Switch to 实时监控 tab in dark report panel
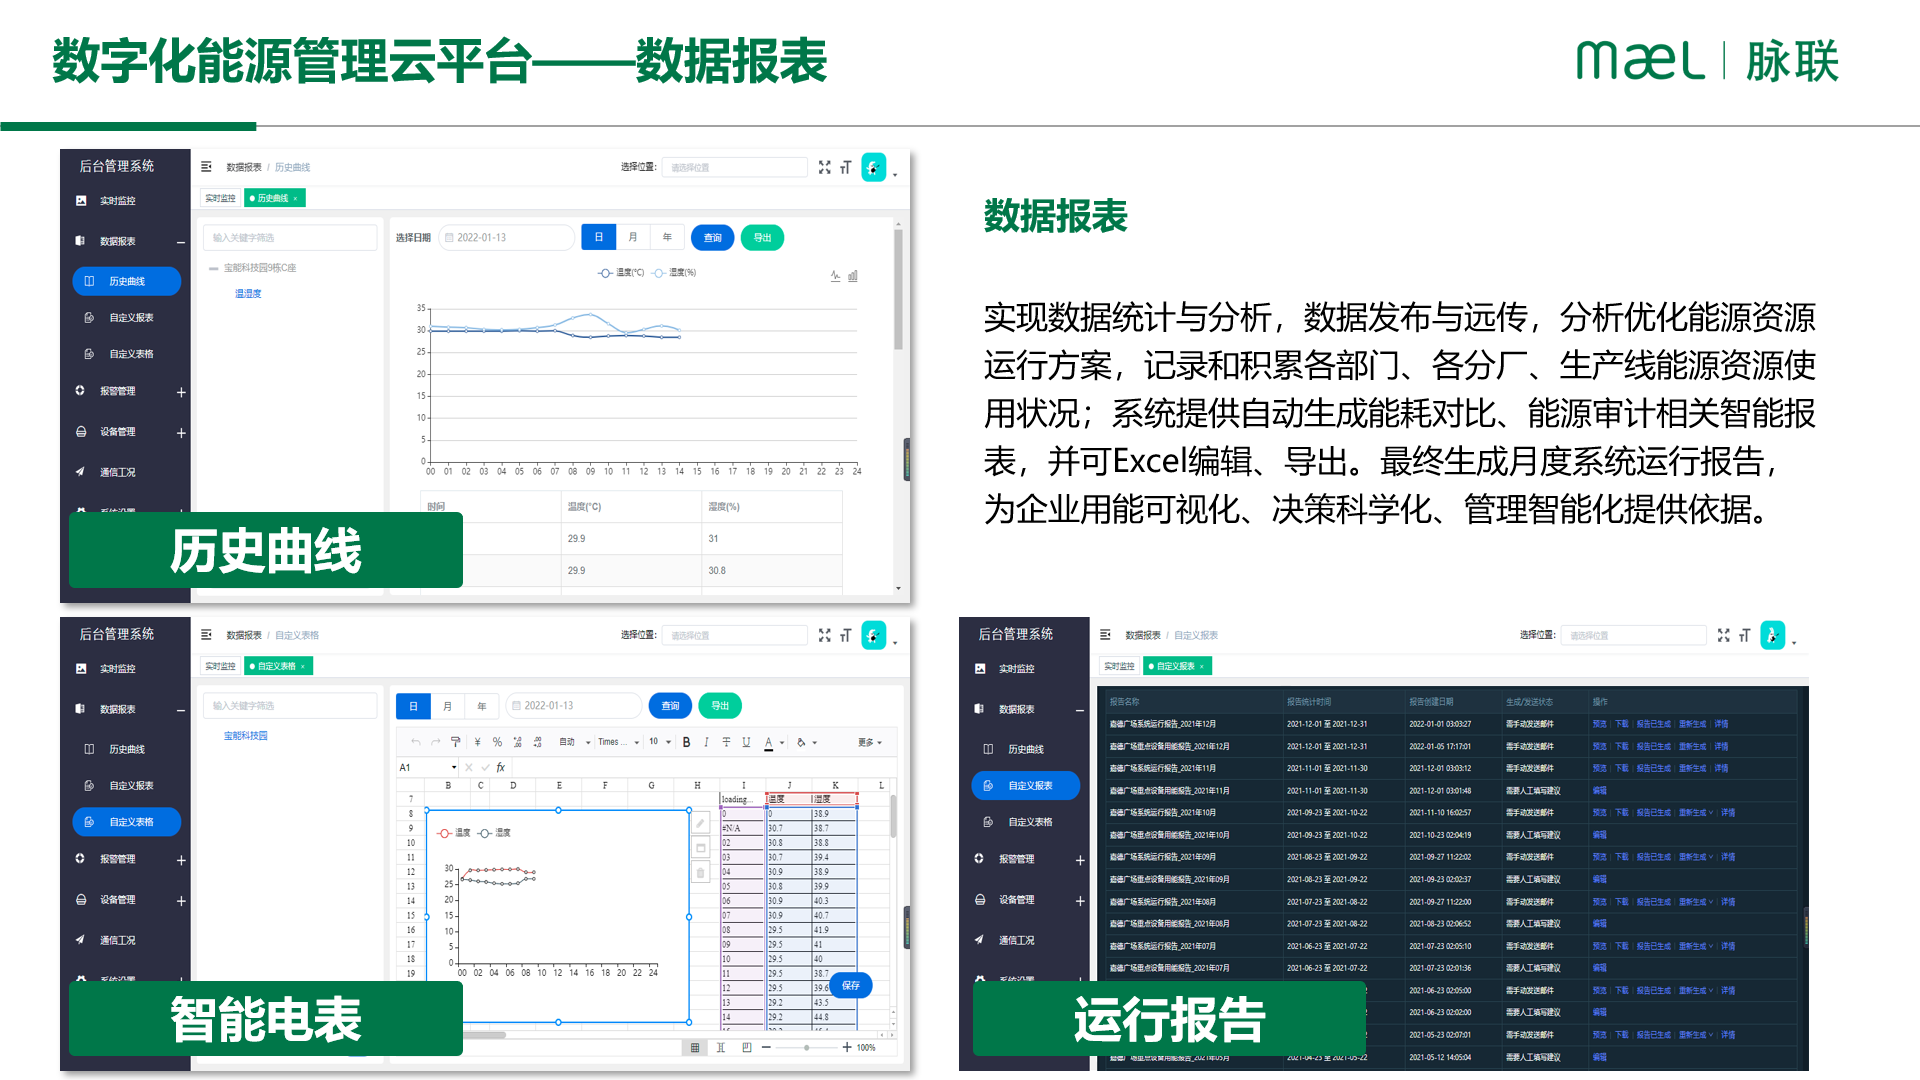1920x1080 pixels. coord(1119,666)
